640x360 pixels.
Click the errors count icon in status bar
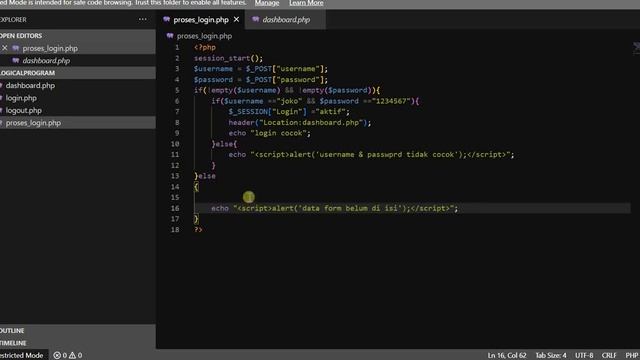pos(57,355)
